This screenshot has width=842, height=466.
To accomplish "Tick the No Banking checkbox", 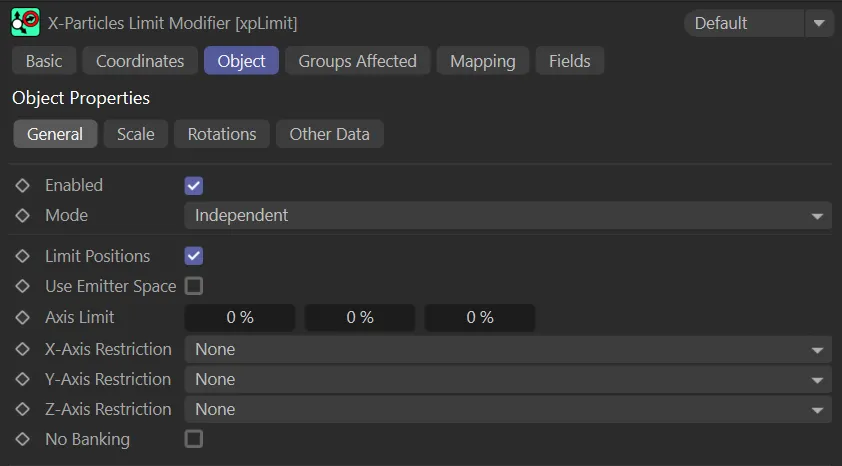I will [194, 439].
